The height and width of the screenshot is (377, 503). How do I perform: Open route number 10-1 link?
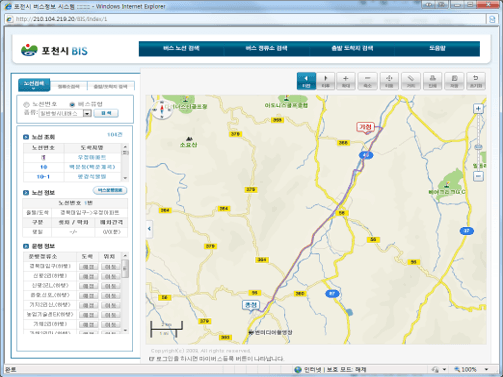click(x=43, y=177)
